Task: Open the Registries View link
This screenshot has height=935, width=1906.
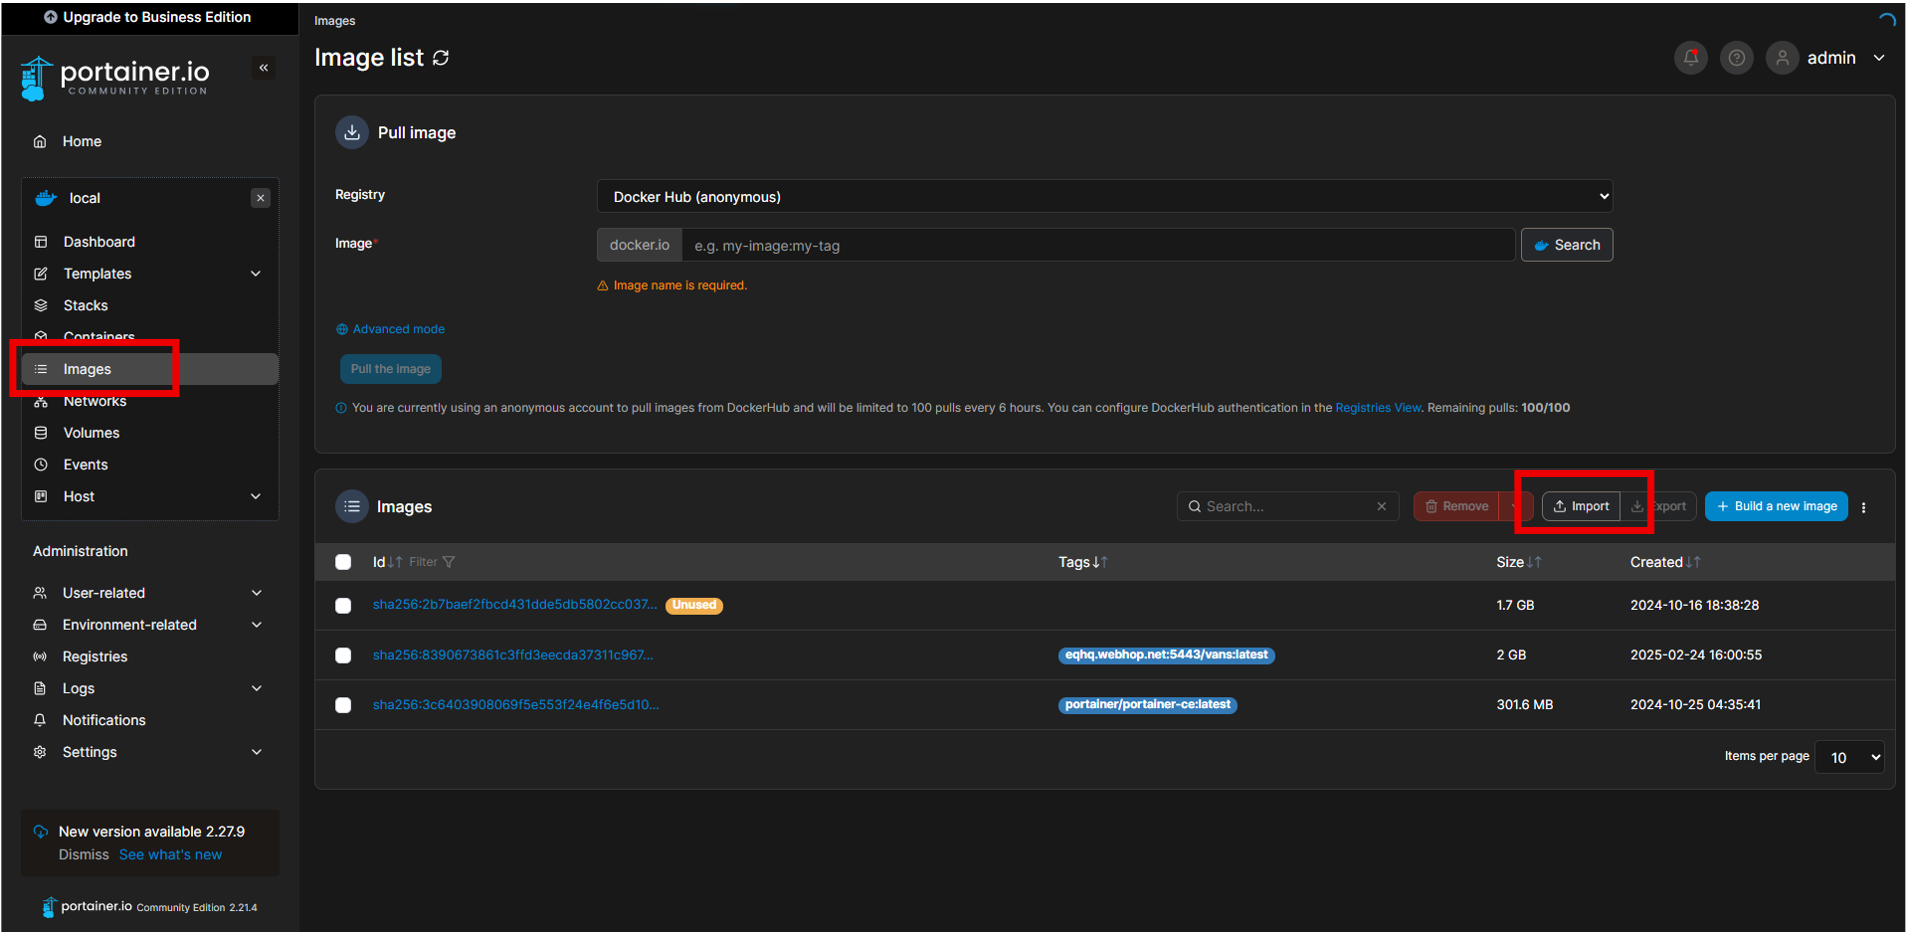Action: point(1377,408)
